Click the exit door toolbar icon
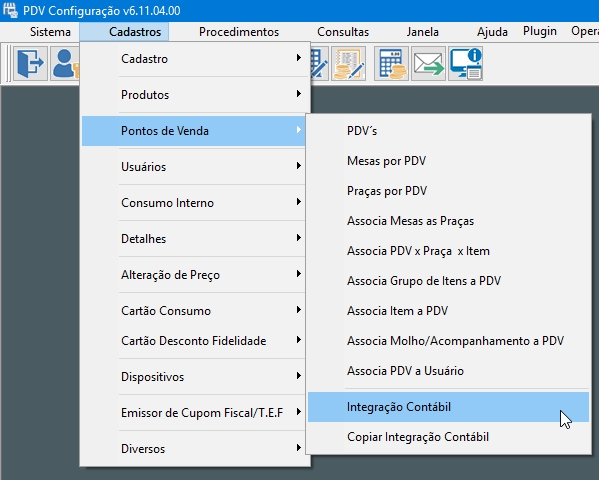Viewport: 599px width, 480px height. pyautogui.click(x=30, y=63)
